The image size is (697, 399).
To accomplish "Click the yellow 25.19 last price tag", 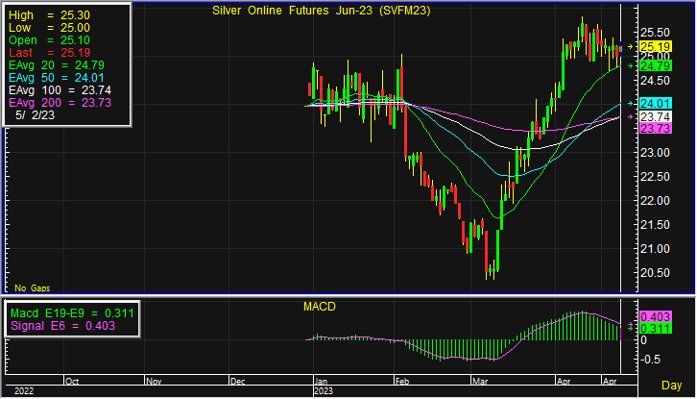I will tap(655, 47).
